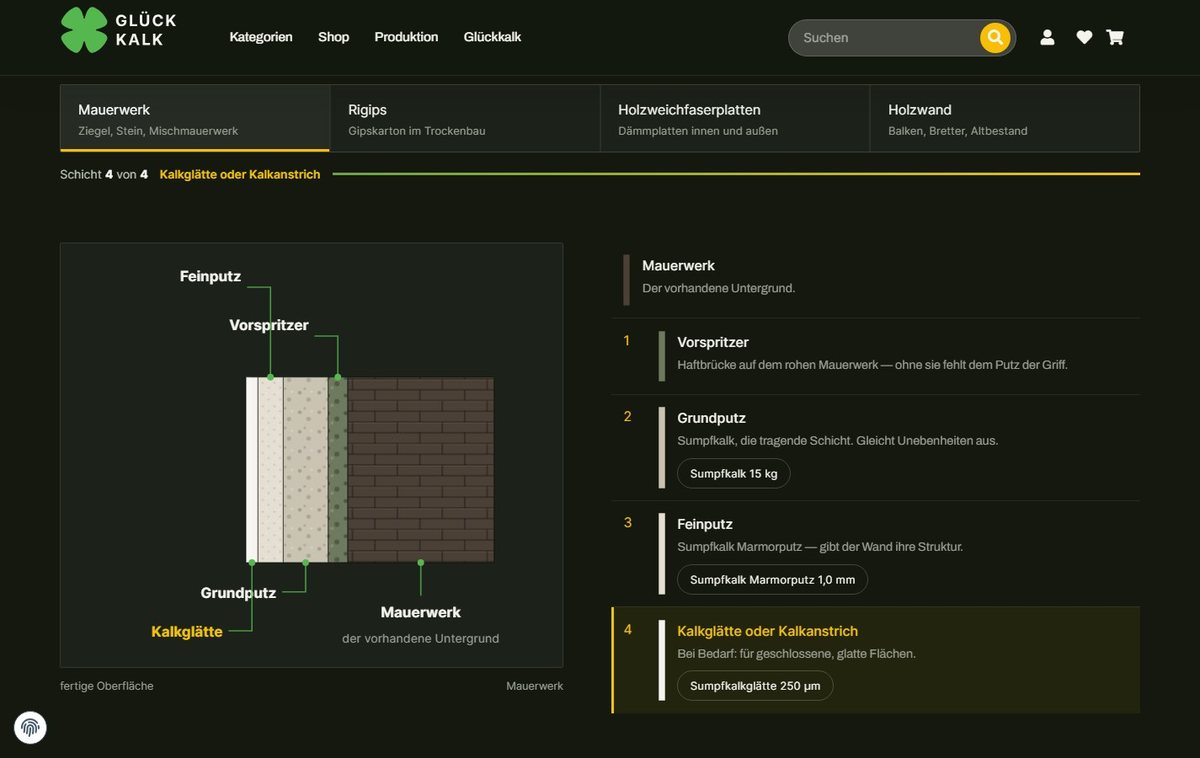Click the 'Schicht 4 von 4' text
1200x758 pixels.
click(104, 174)
